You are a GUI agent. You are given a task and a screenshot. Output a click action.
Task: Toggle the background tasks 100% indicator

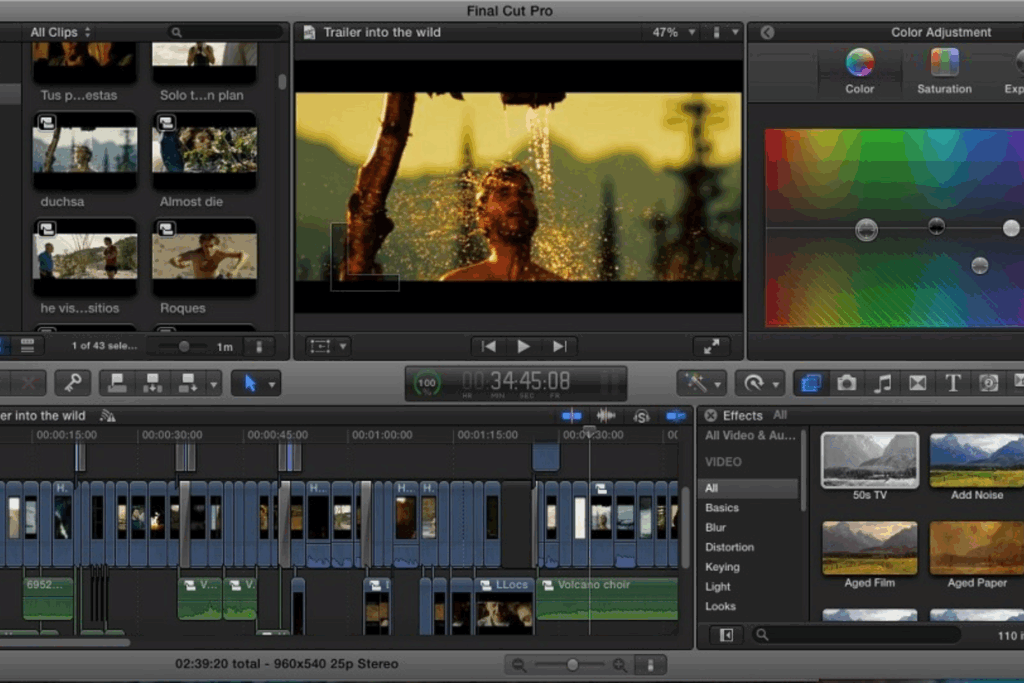(427, 383)
